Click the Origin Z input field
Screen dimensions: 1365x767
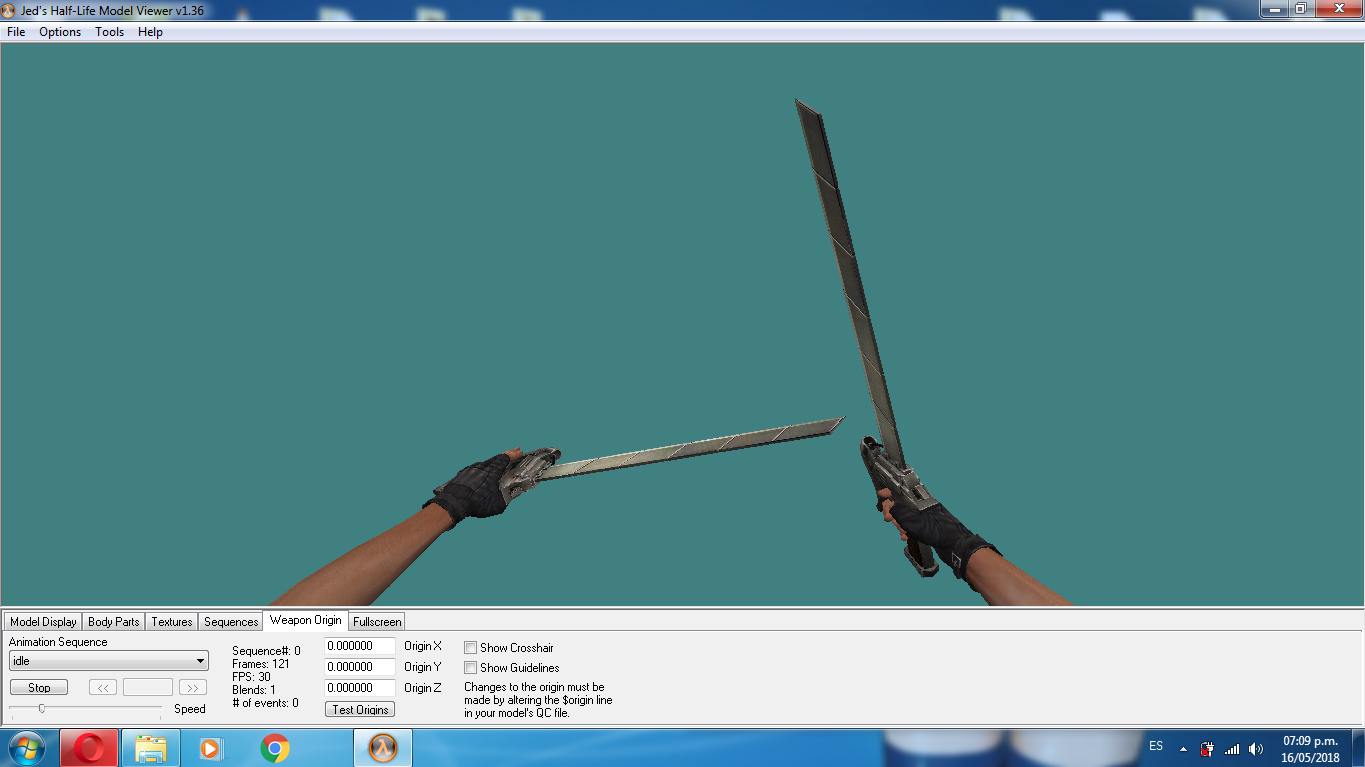coord(360,688)
